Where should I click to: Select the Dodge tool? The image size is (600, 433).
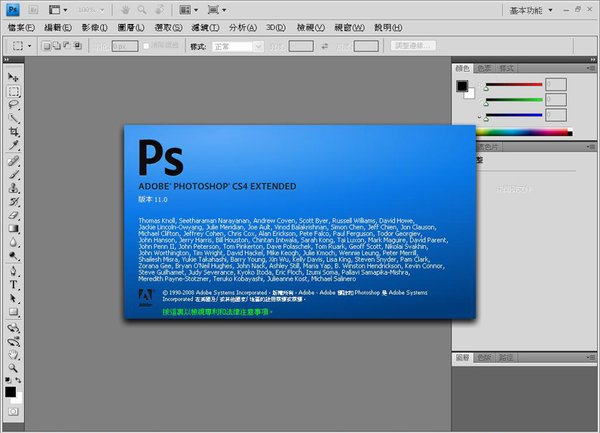point(13,256)
